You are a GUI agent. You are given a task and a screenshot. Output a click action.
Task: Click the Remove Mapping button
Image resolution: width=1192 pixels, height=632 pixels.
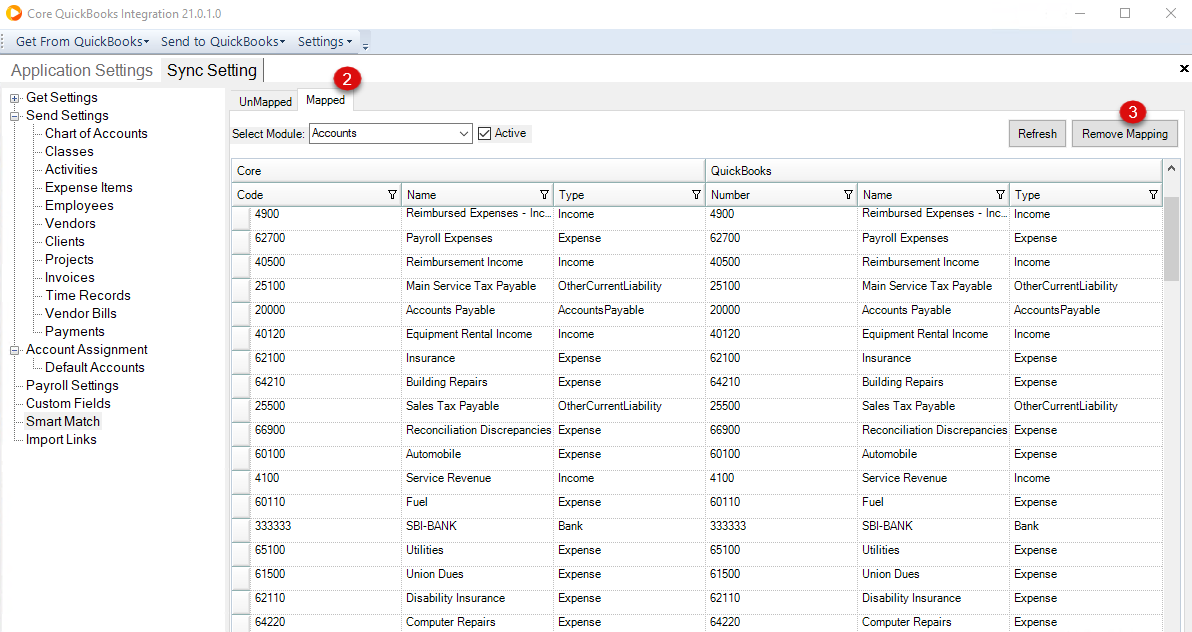[1124, 134]
